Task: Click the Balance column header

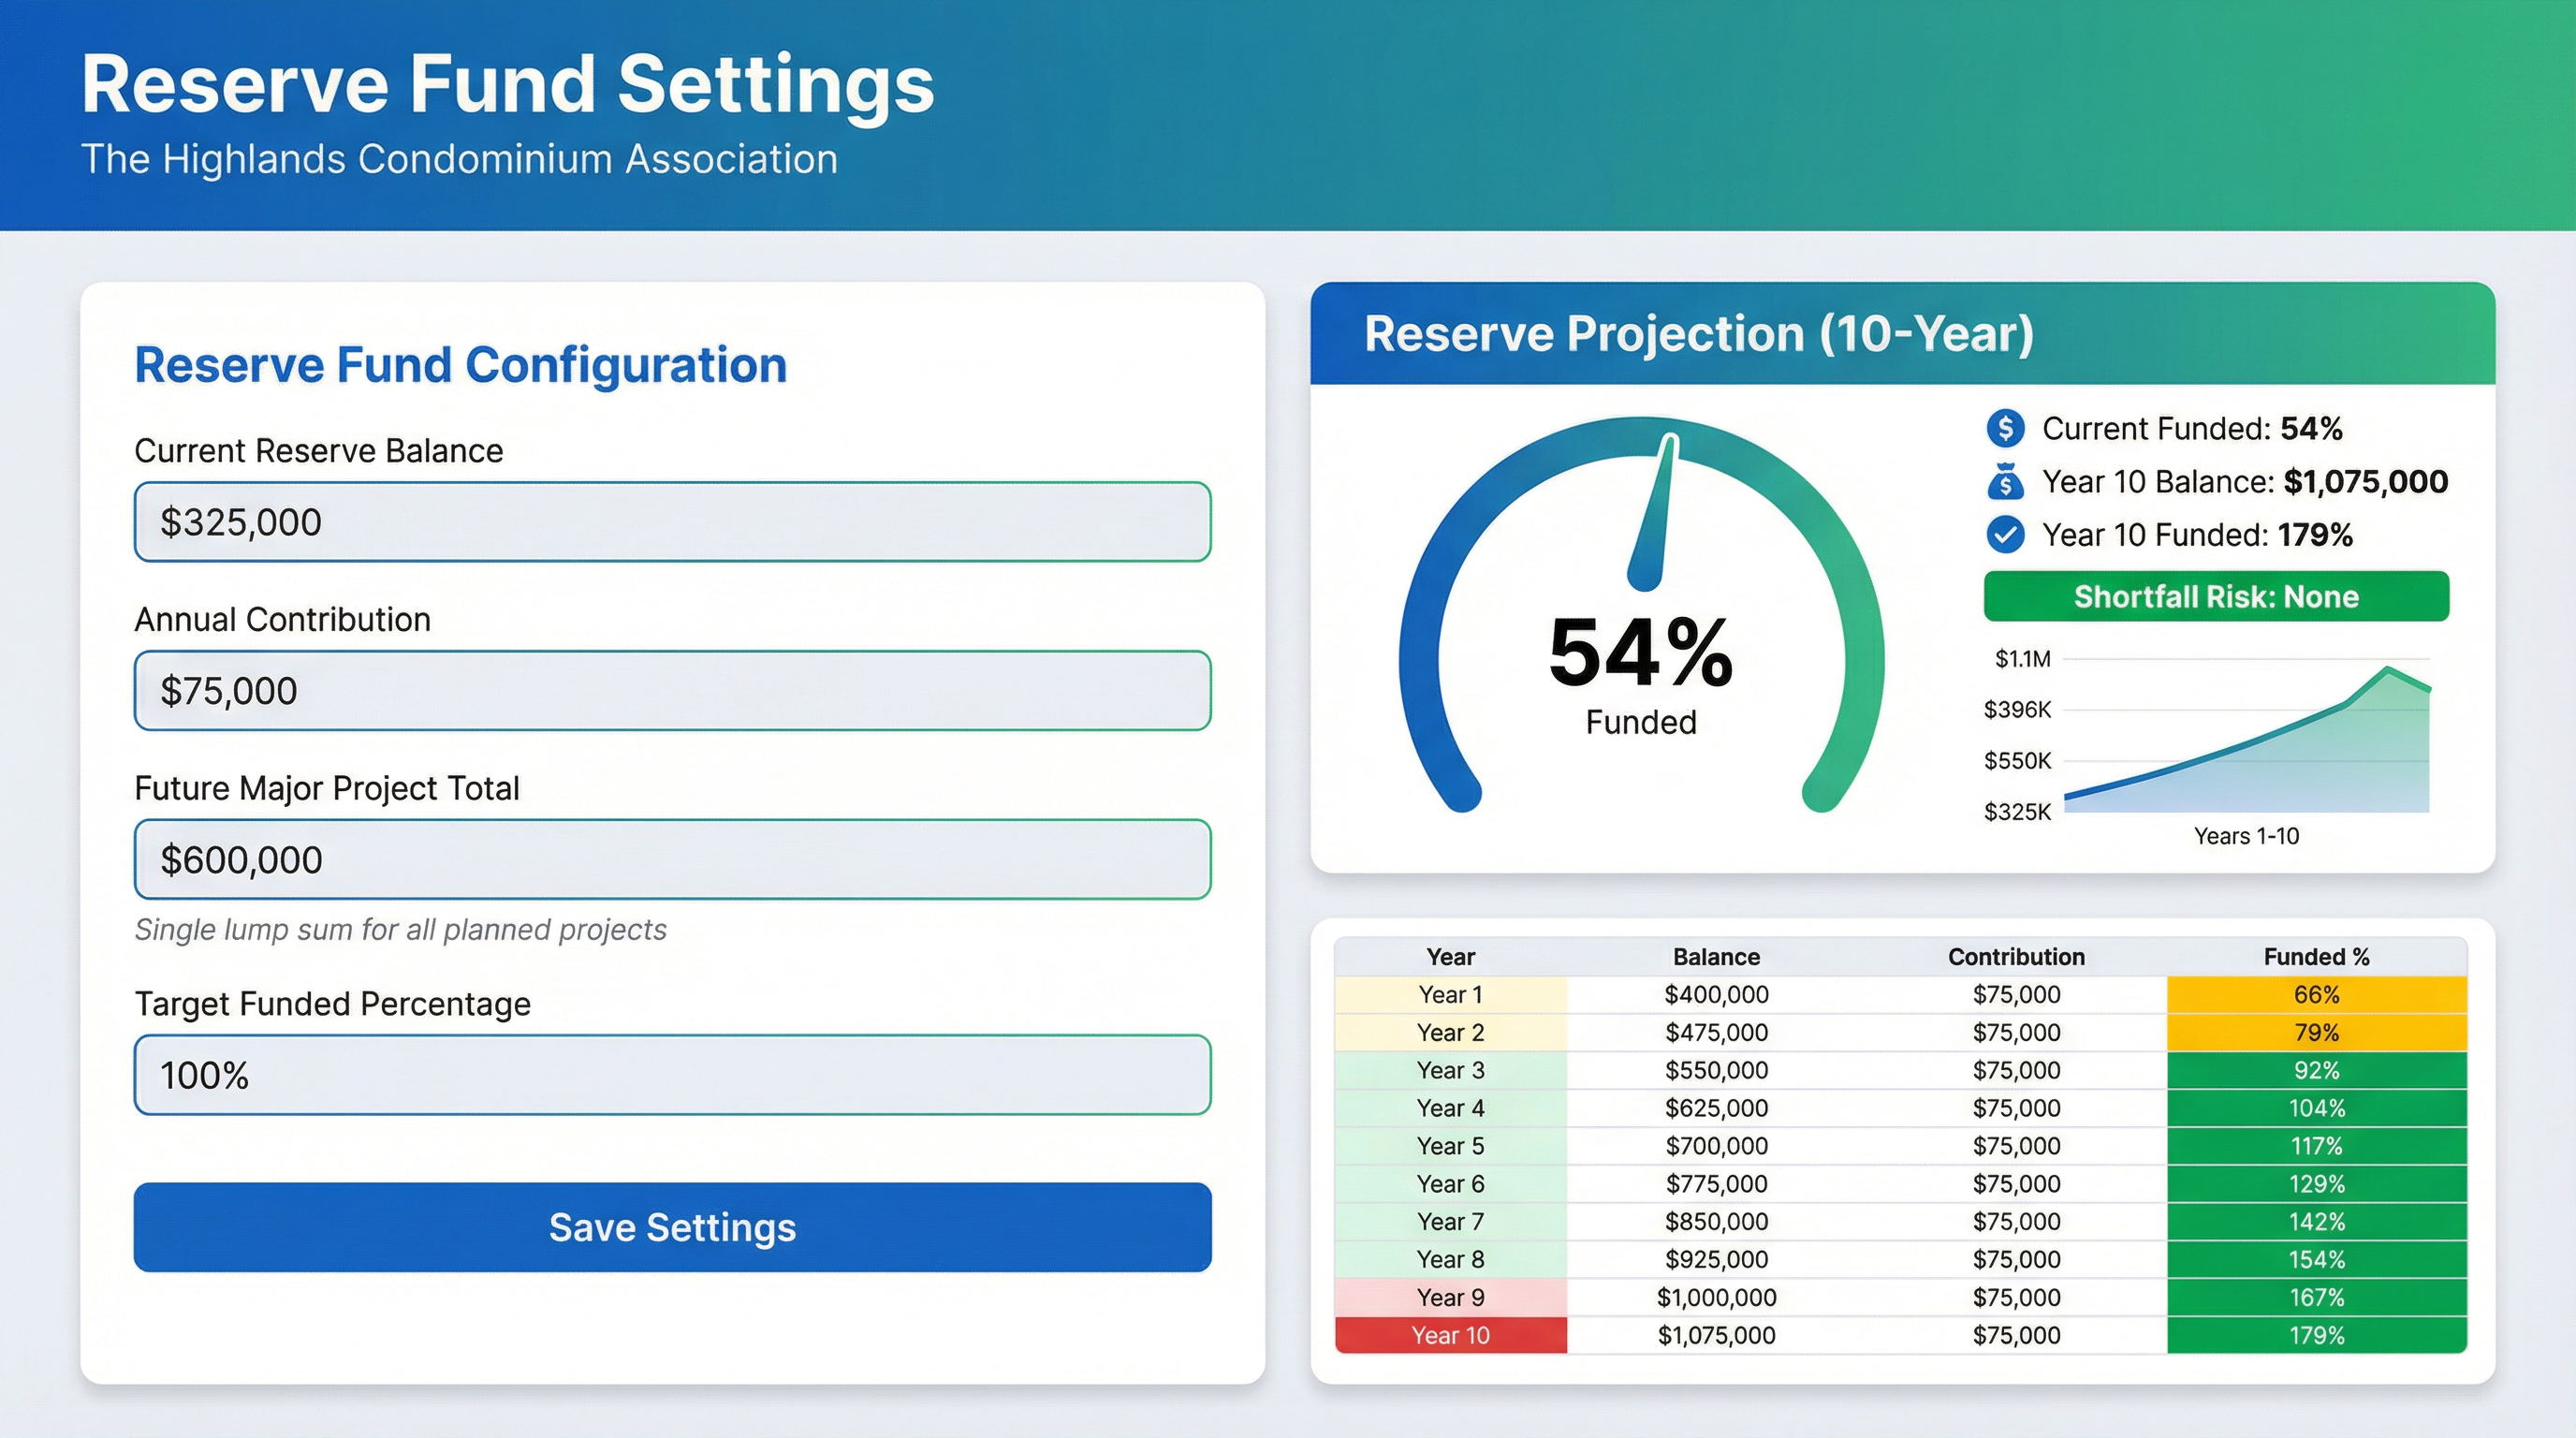Action: (1716, 956)
